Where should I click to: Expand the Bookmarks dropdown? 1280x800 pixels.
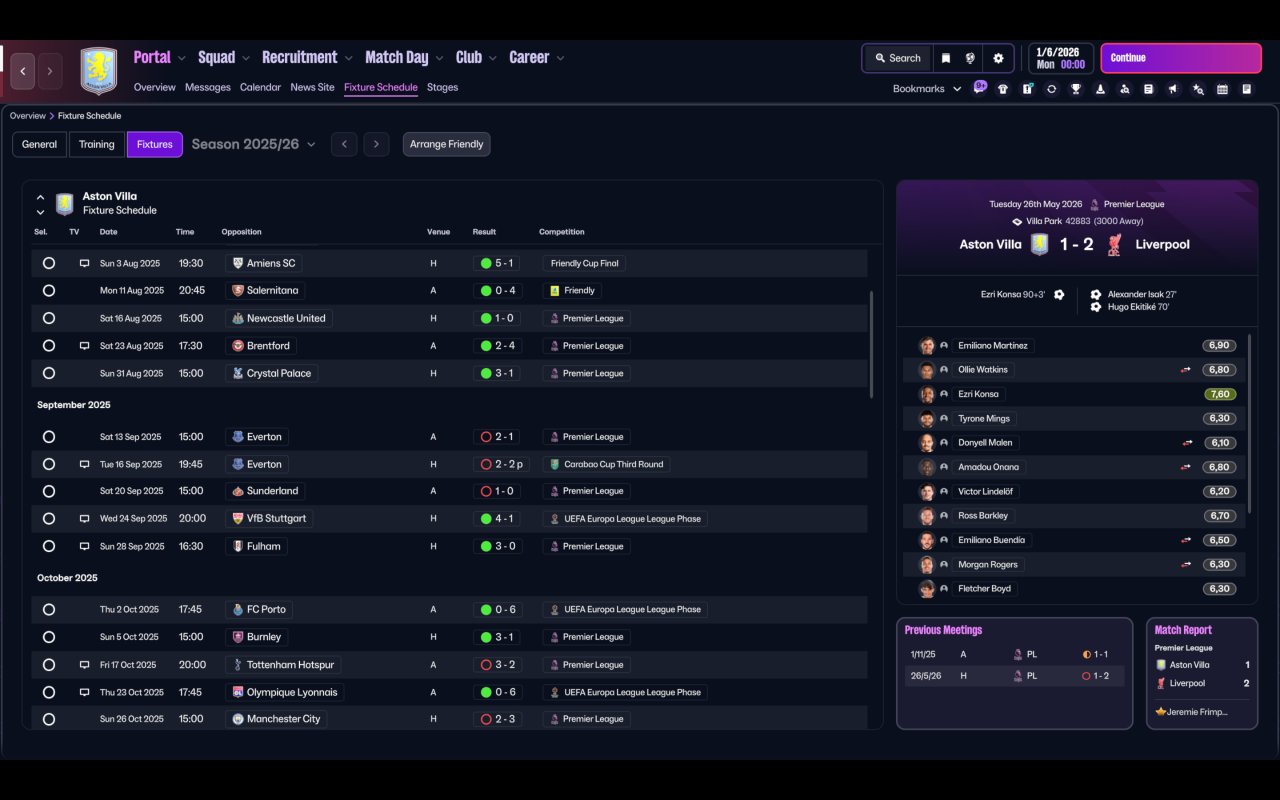point(927,89)
